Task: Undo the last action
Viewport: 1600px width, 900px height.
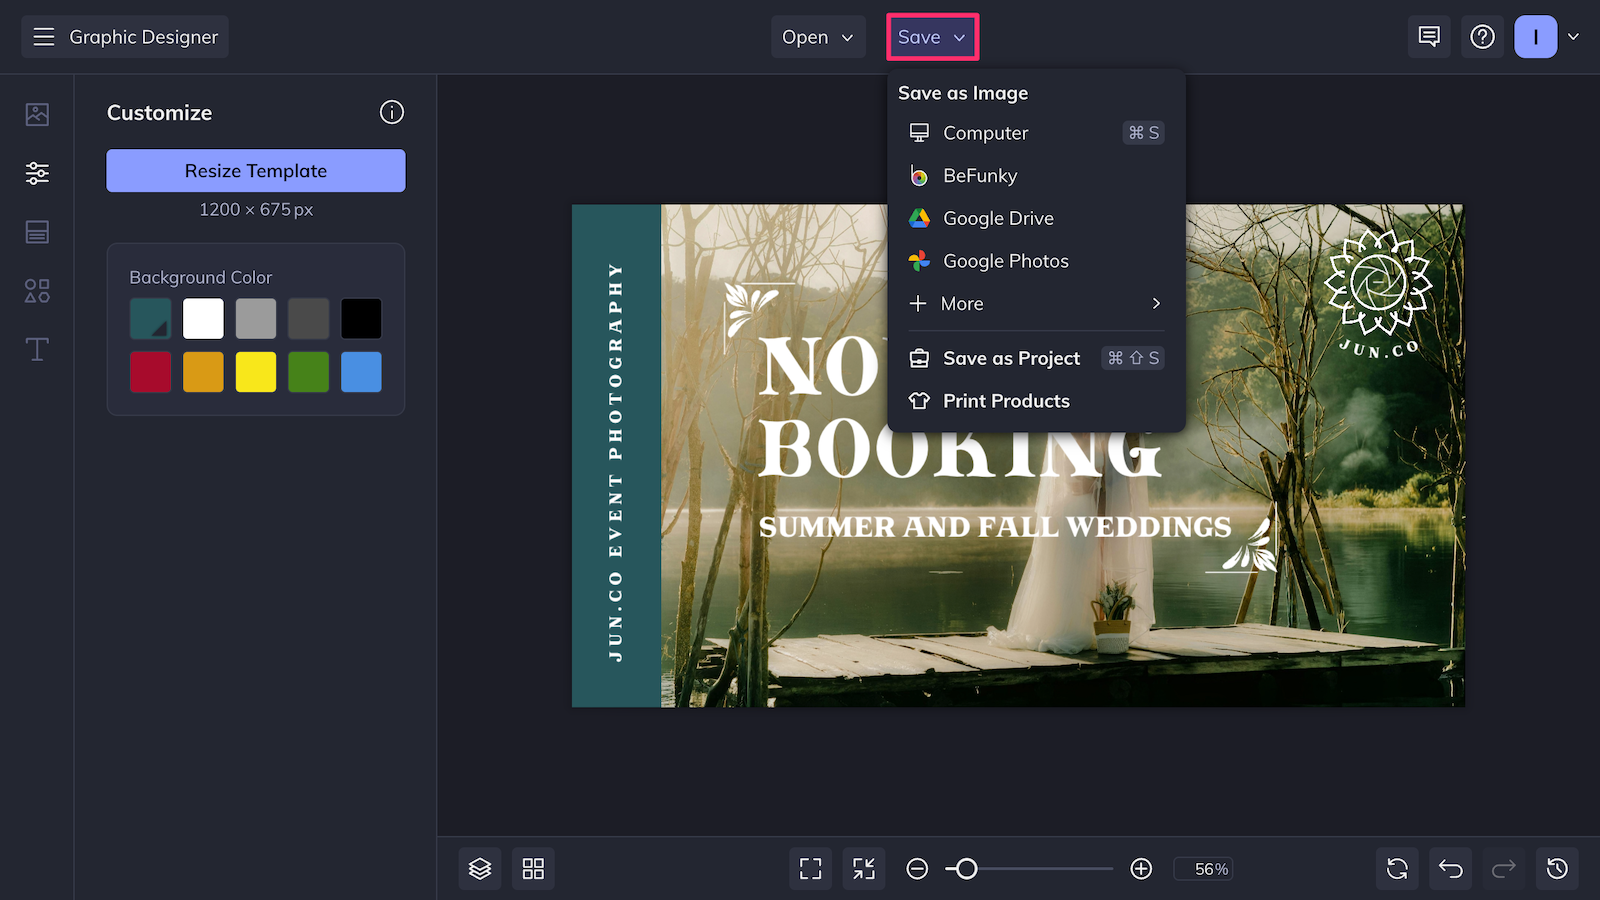Action: point(1449,868)
